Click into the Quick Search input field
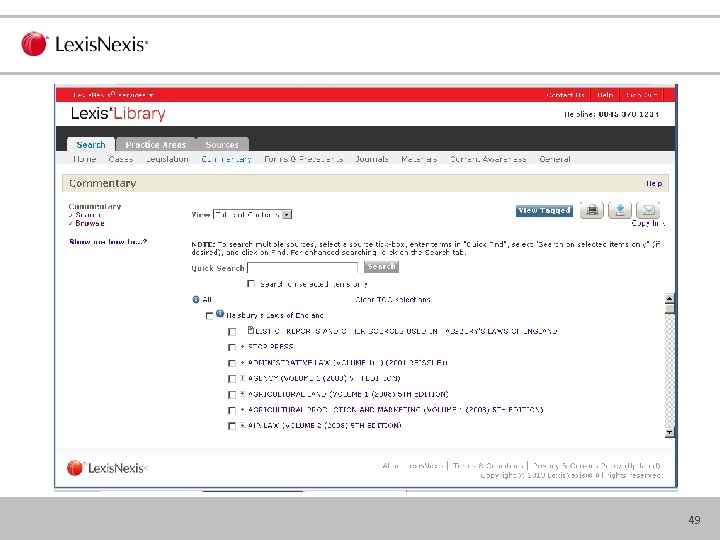Viewport: 720px width, 540px height. click(303, 268)
